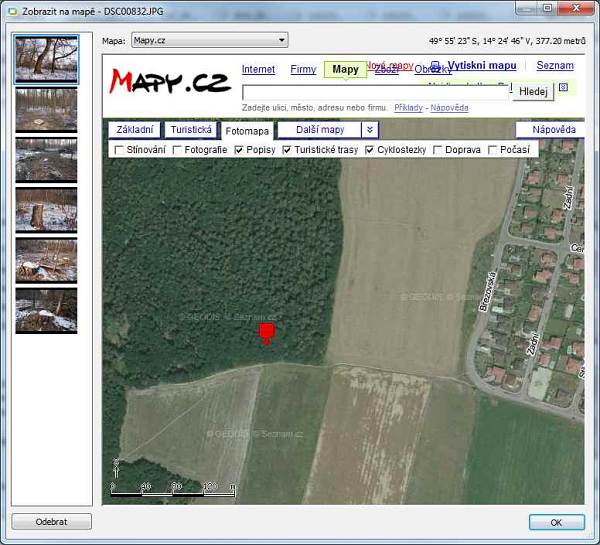Screen dimensions: 600x545
Task: Enable the Stínování checkbox
Action: click(x=120, y=150)
